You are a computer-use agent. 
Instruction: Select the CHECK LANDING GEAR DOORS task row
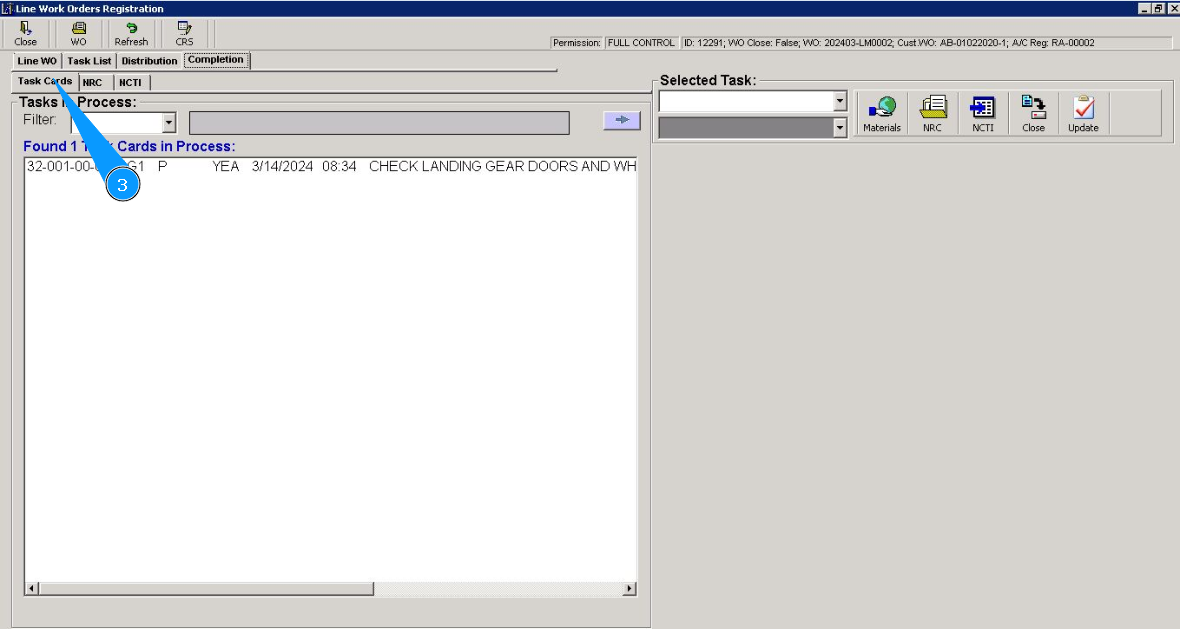click(331, 166)
